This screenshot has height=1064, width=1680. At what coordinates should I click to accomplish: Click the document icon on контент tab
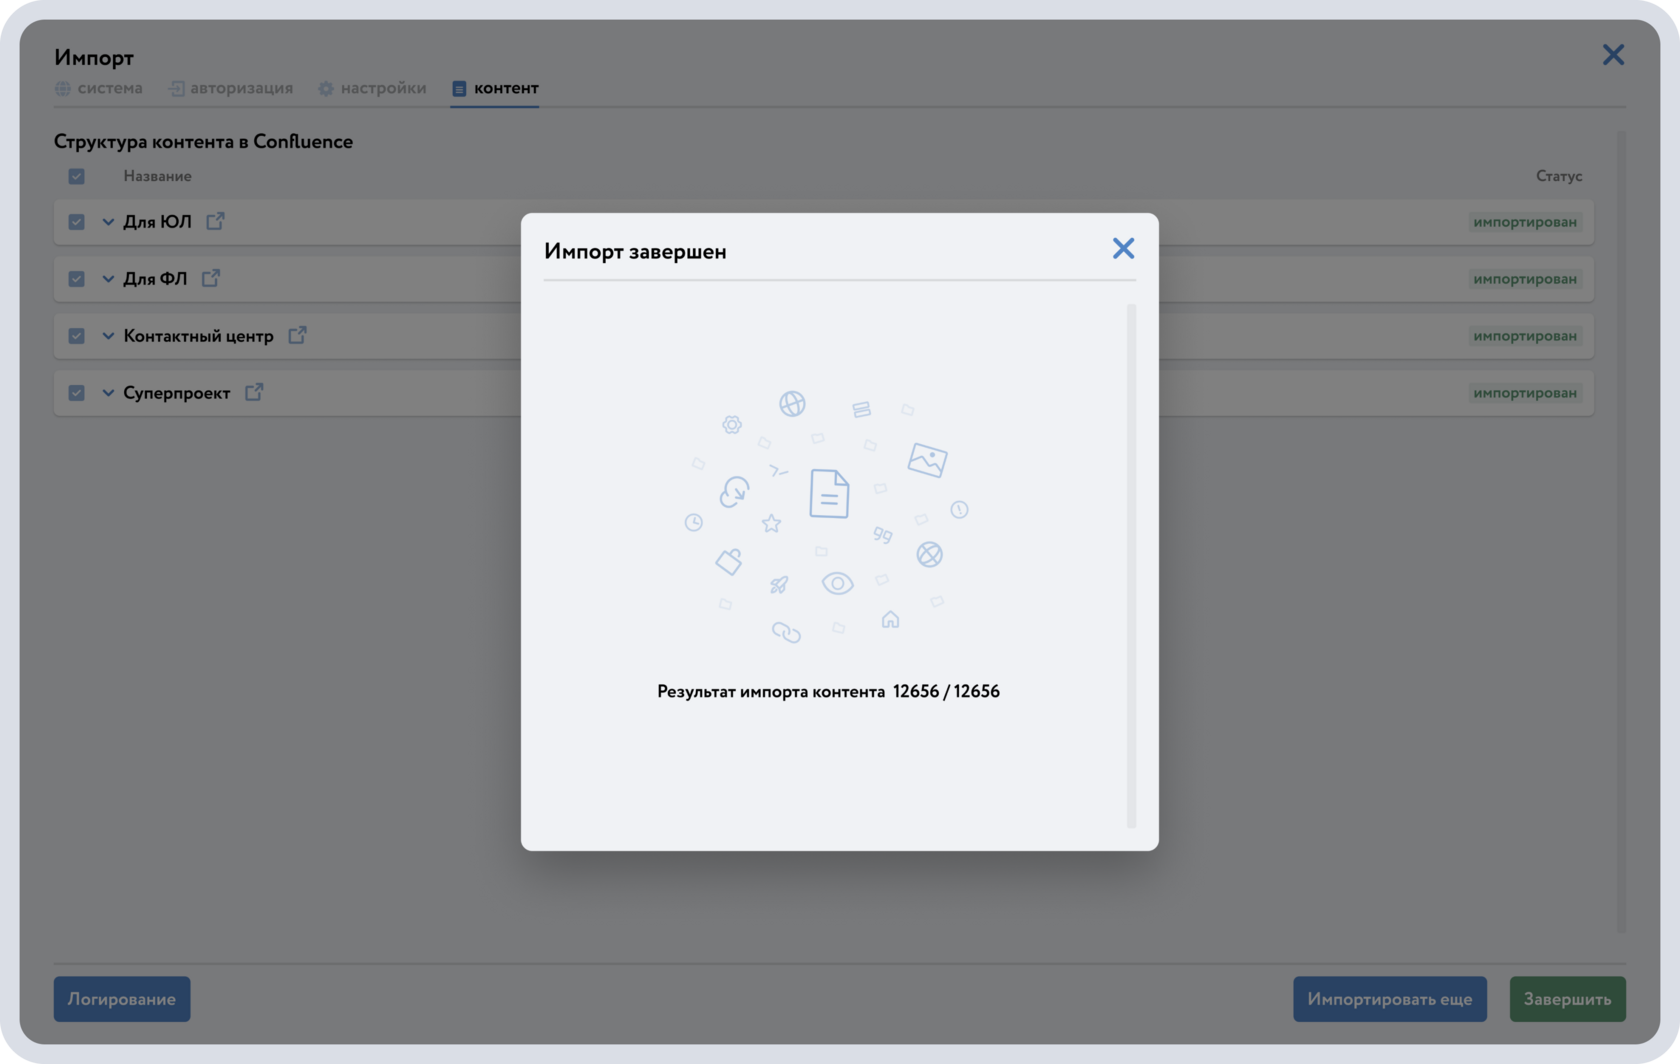[459, 88]
